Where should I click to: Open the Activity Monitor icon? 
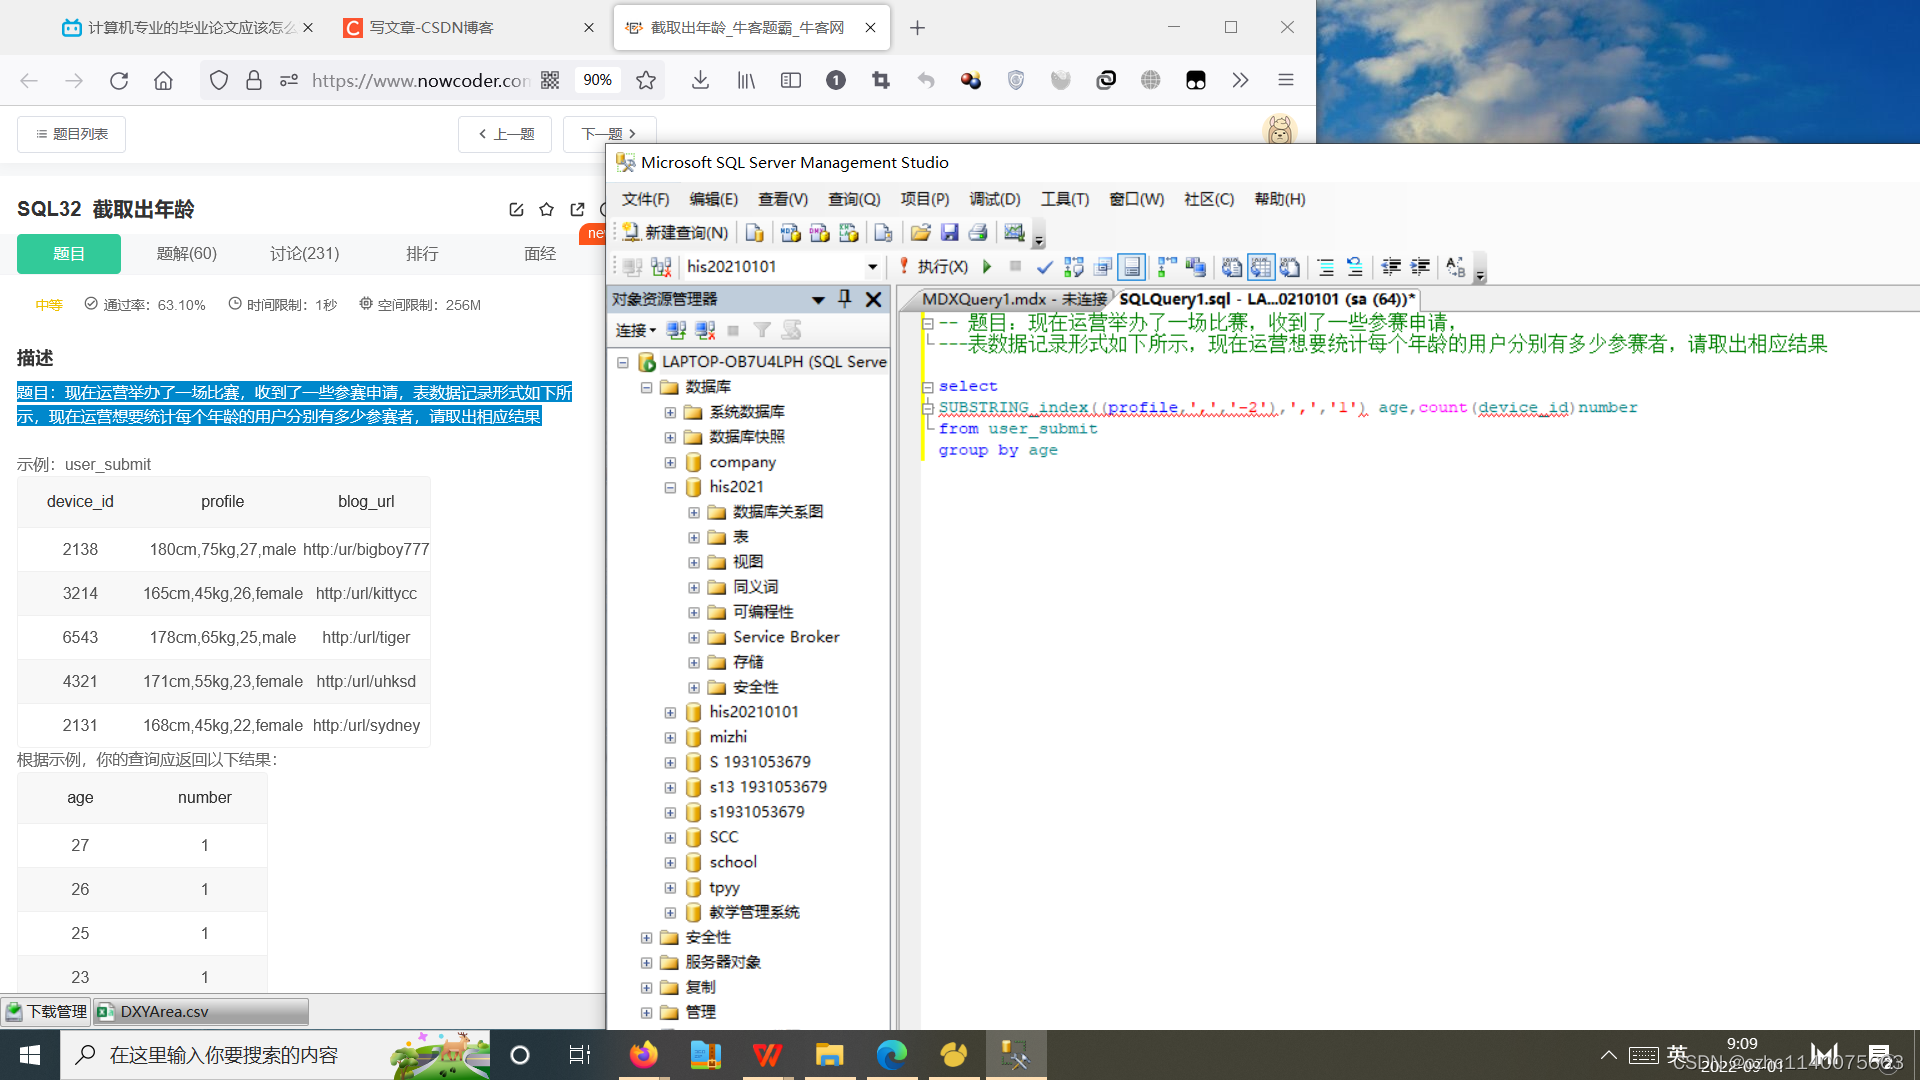1015,233
